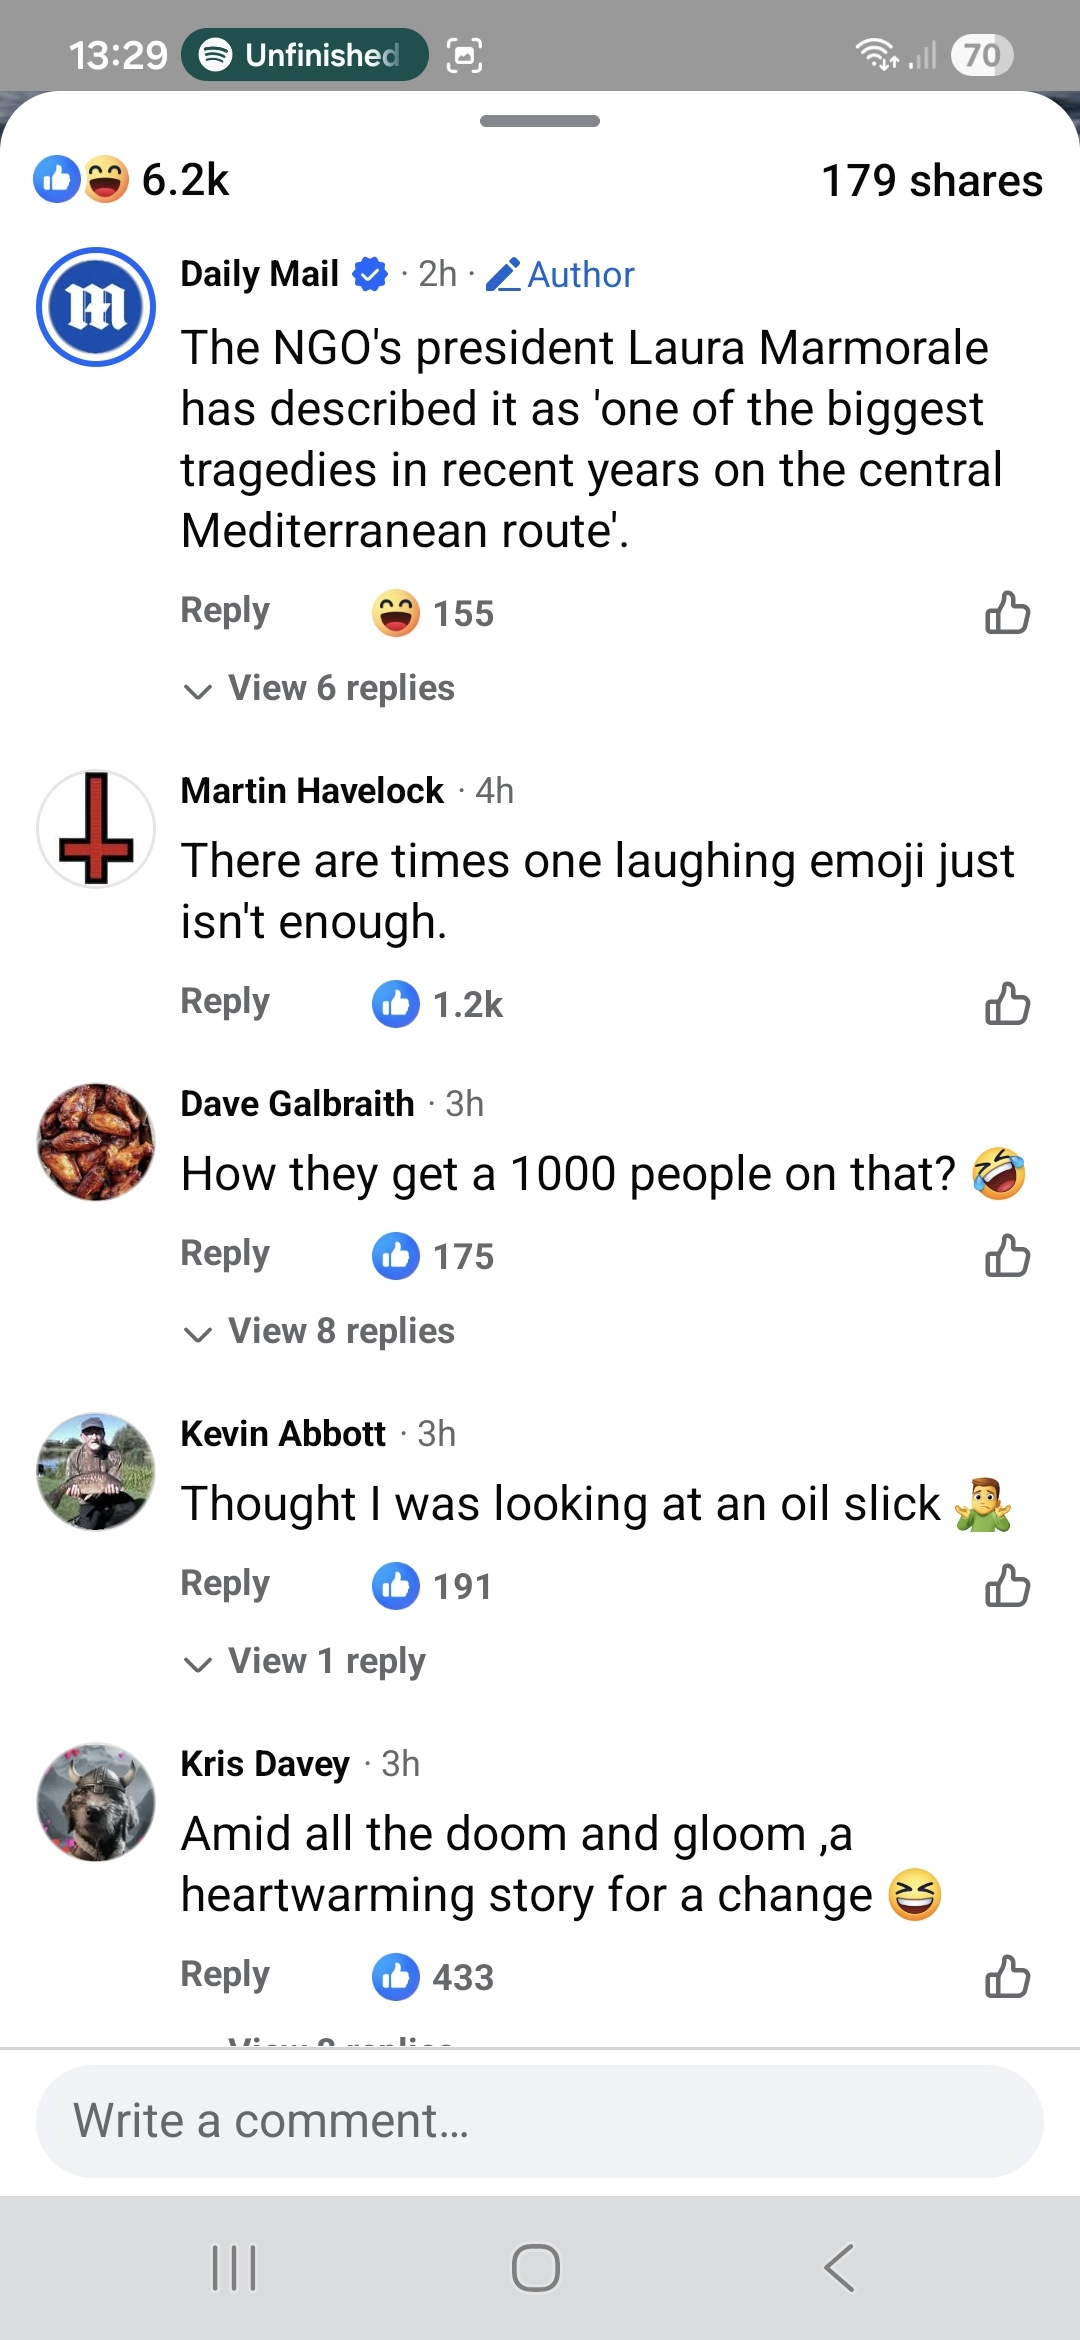Like Kevin Abbott's comment with thumbs-up
The width and height of the screenshot is (1080, 2340).
[x=1007, y=1586]
